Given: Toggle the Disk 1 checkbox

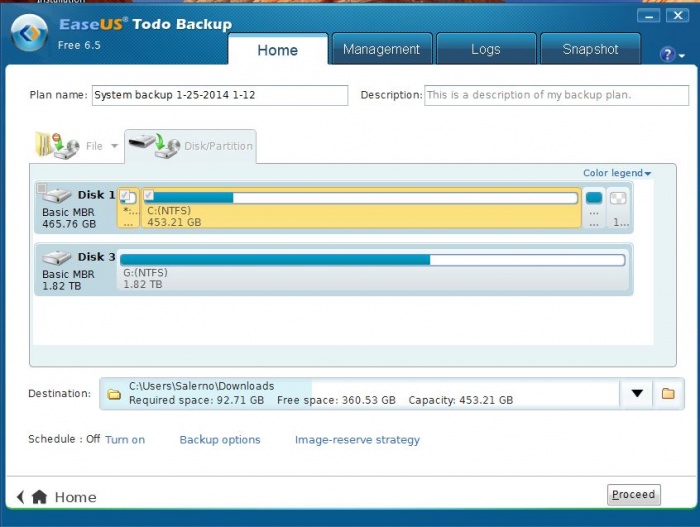Looking at the screenshot, I should coord(42,188).
